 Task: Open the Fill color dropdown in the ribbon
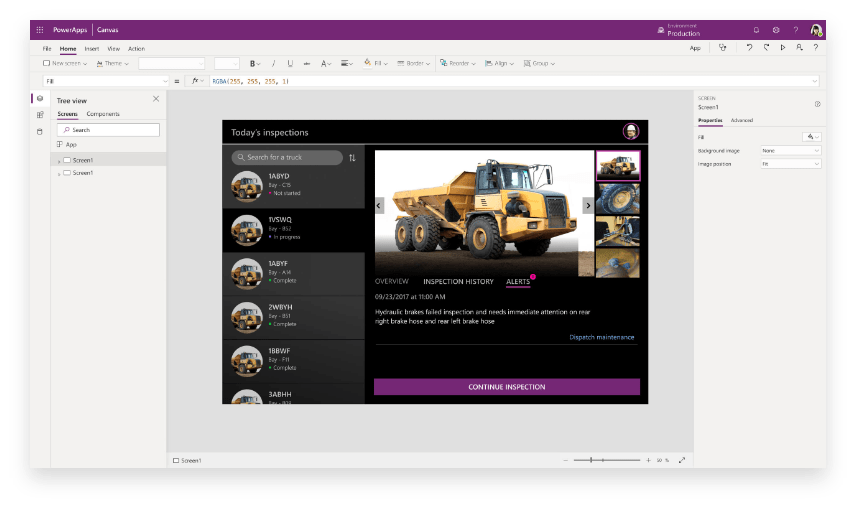(376, 64)
